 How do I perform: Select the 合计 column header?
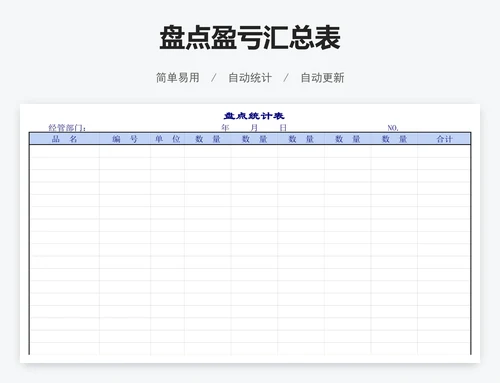coord(444,139)
